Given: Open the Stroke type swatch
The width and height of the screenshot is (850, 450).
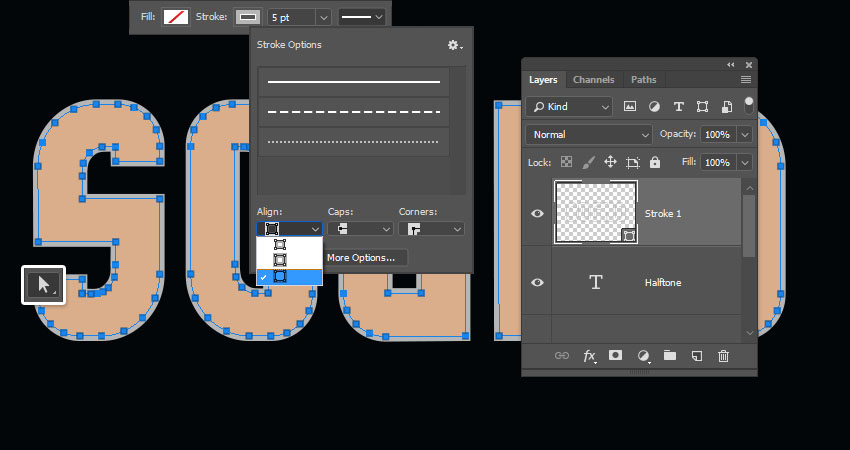Looking at the screenshot, I should 248,17.
